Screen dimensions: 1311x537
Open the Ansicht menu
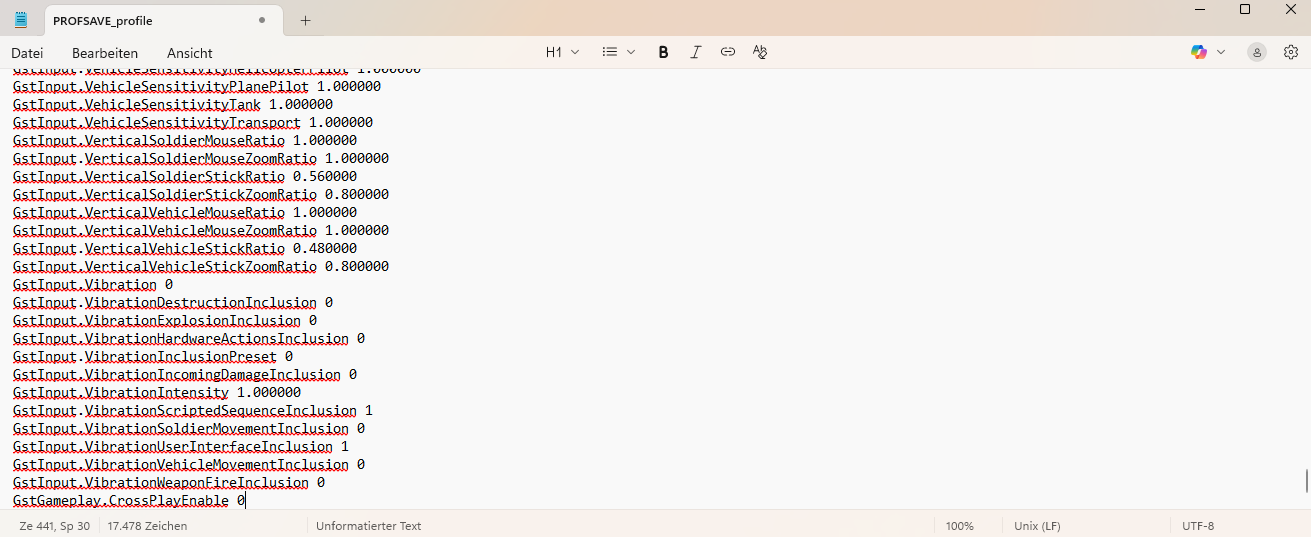pyautogui.click(x=189, y=53)
